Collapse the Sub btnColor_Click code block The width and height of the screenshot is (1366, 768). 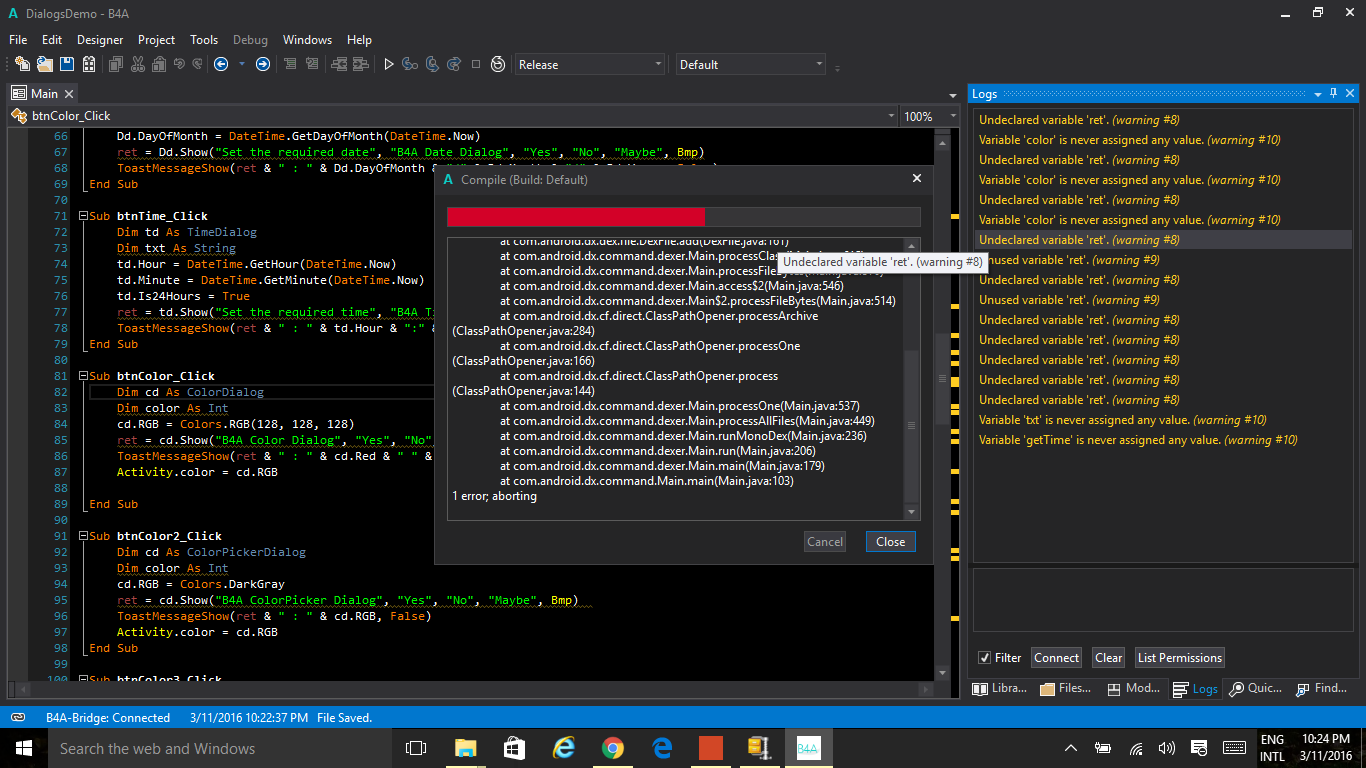click(82, 376)
